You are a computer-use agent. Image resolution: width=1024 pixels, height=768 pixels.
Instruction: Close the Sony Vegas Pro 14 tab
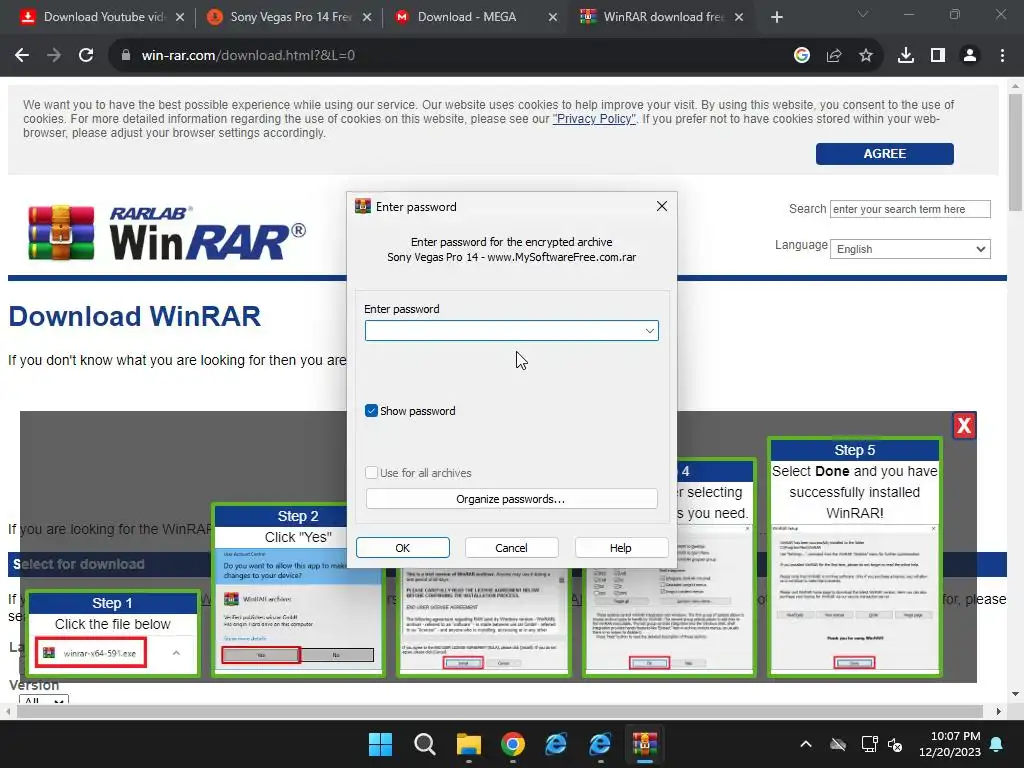click(x=367, y=17)
